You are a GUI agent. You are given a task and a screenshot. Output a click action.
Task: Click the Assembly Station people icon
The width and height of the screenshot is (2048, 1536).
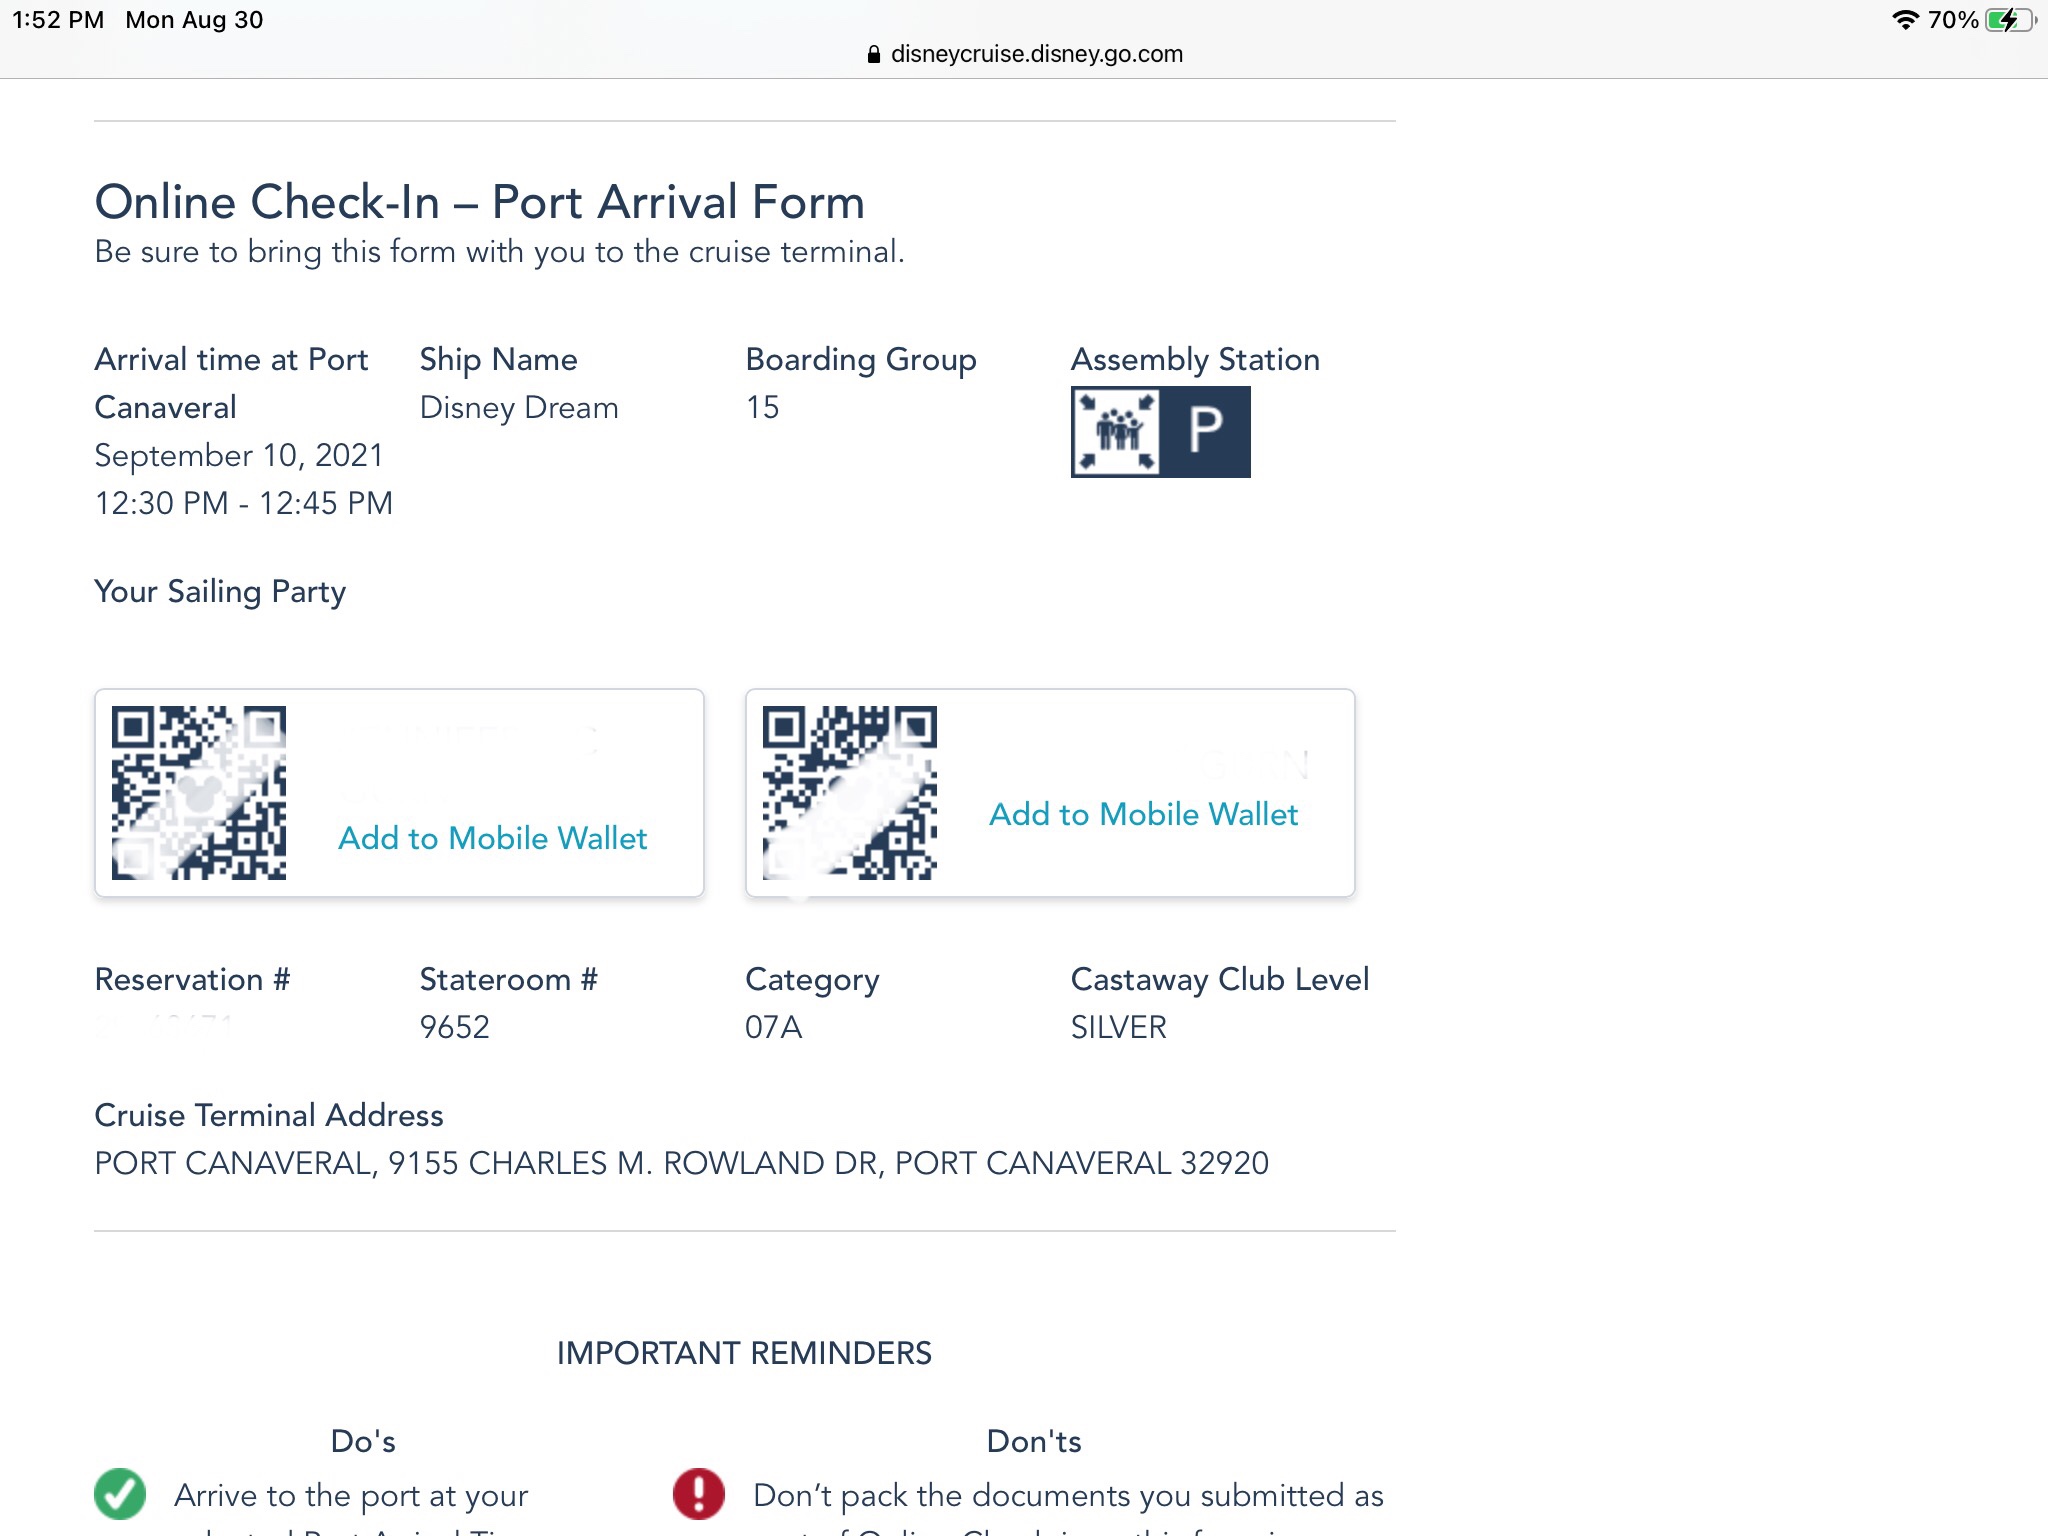pos(1116,432)
